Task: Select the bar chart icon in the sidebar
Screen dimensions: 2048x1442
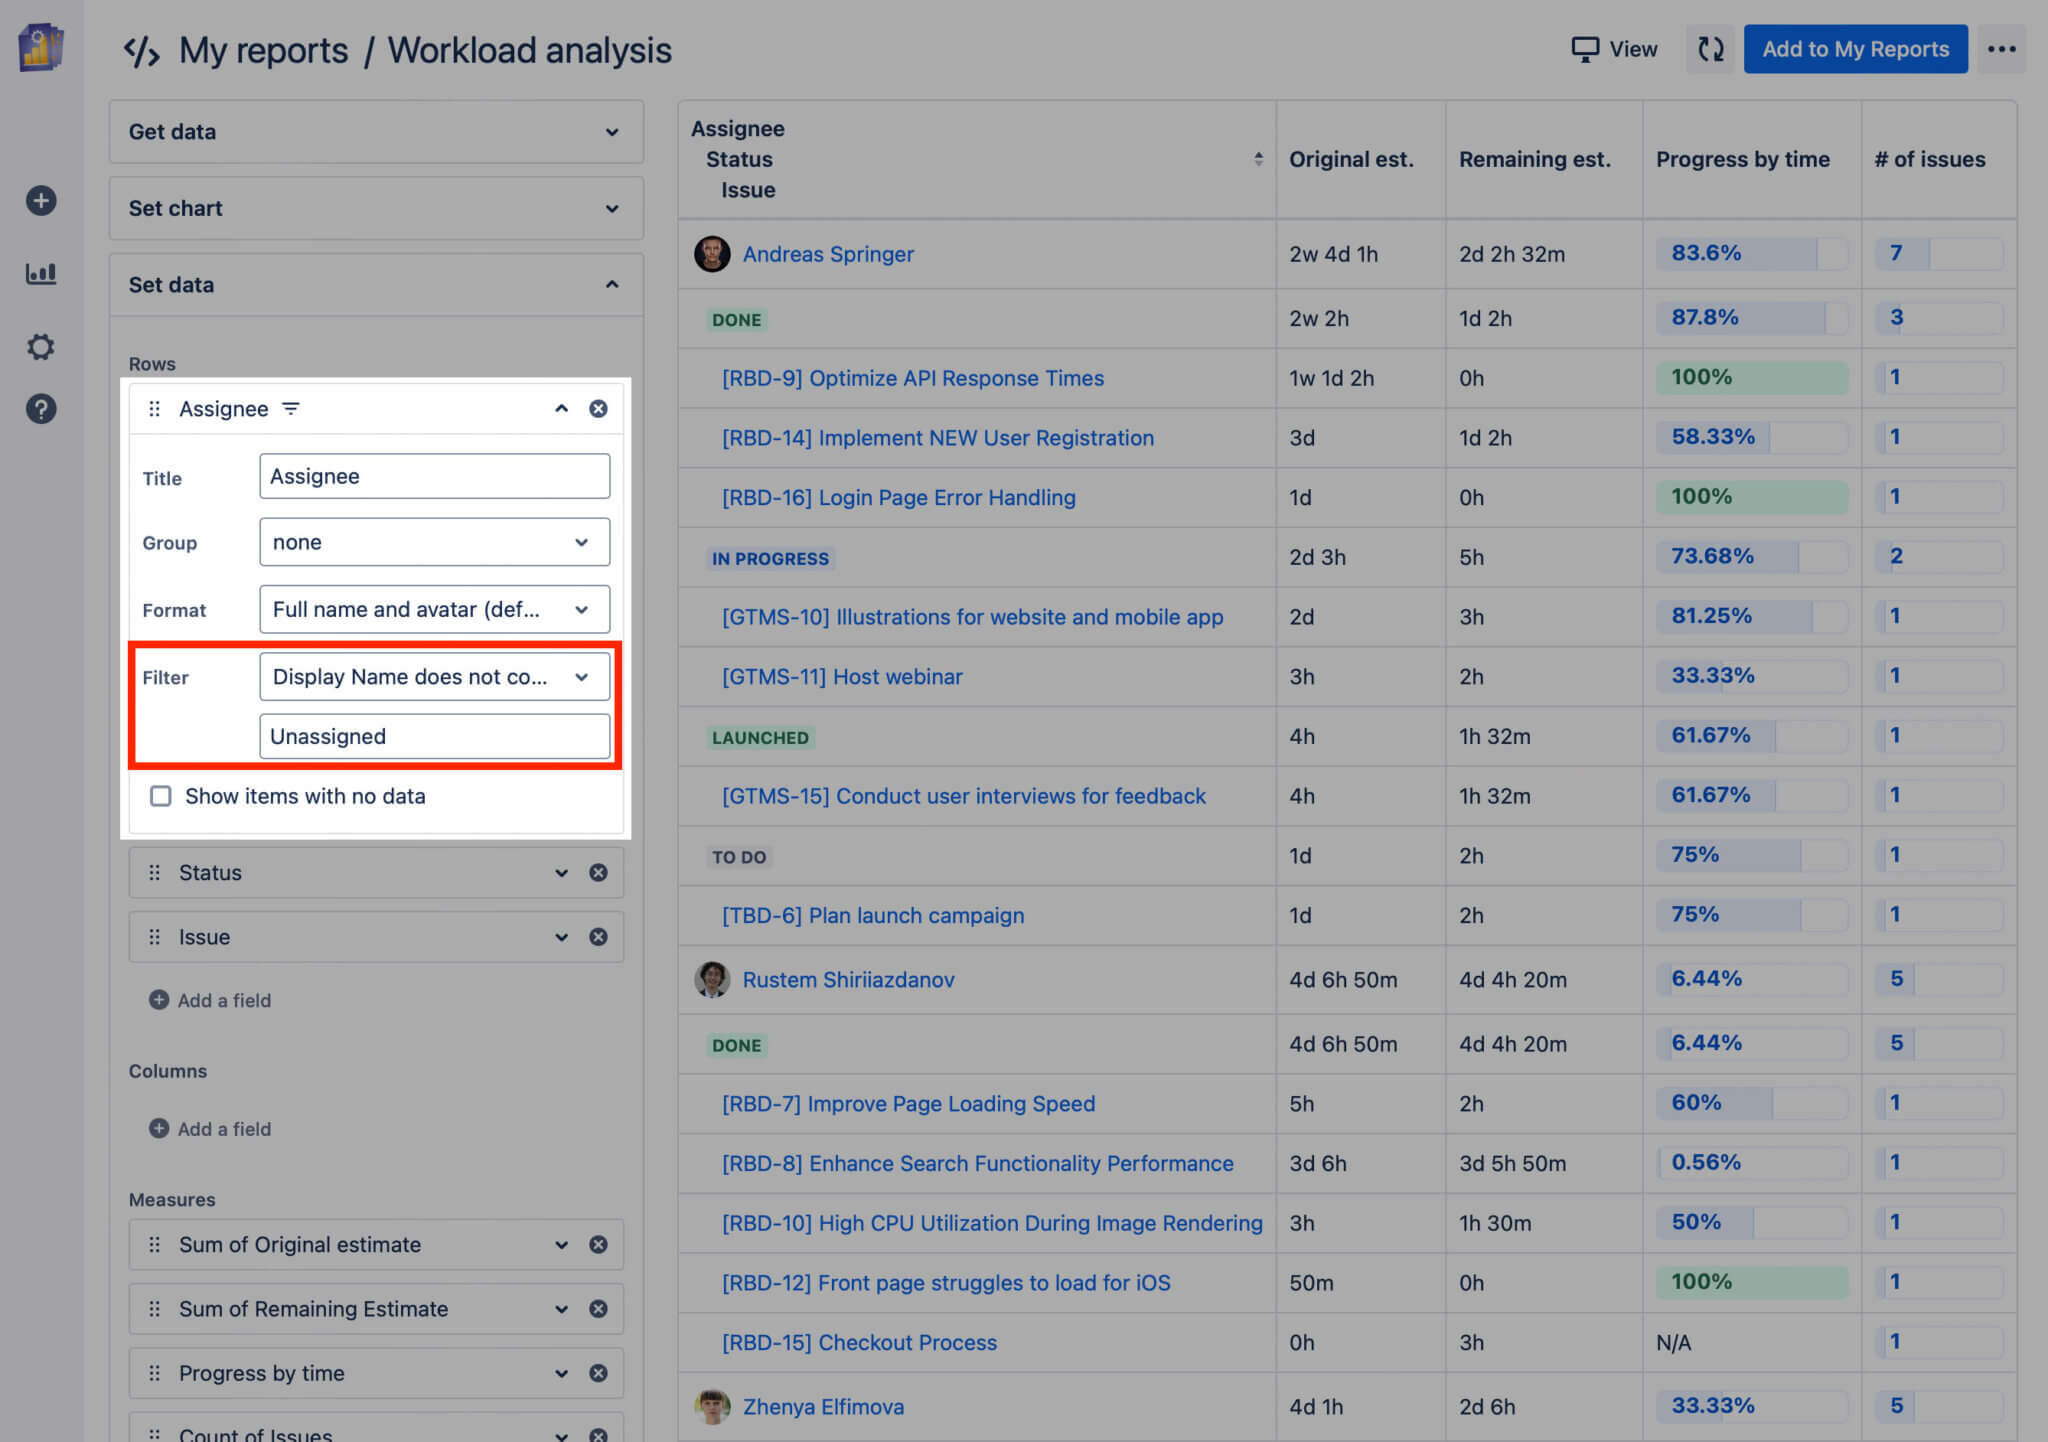Action: pos(40,273)
